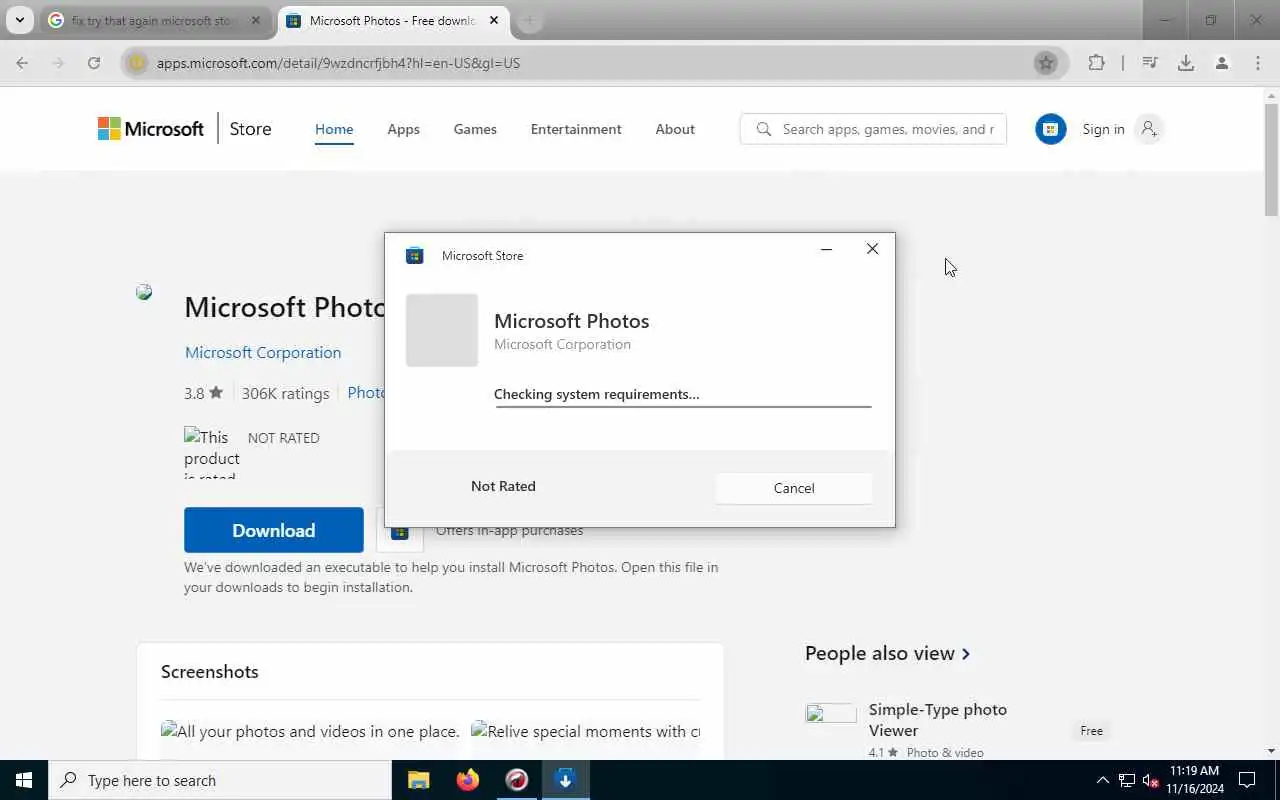This screenshot has height=800, width=1280.
Task: Click 'Not Rated' text in the dialog
Action: click(503, 486)
